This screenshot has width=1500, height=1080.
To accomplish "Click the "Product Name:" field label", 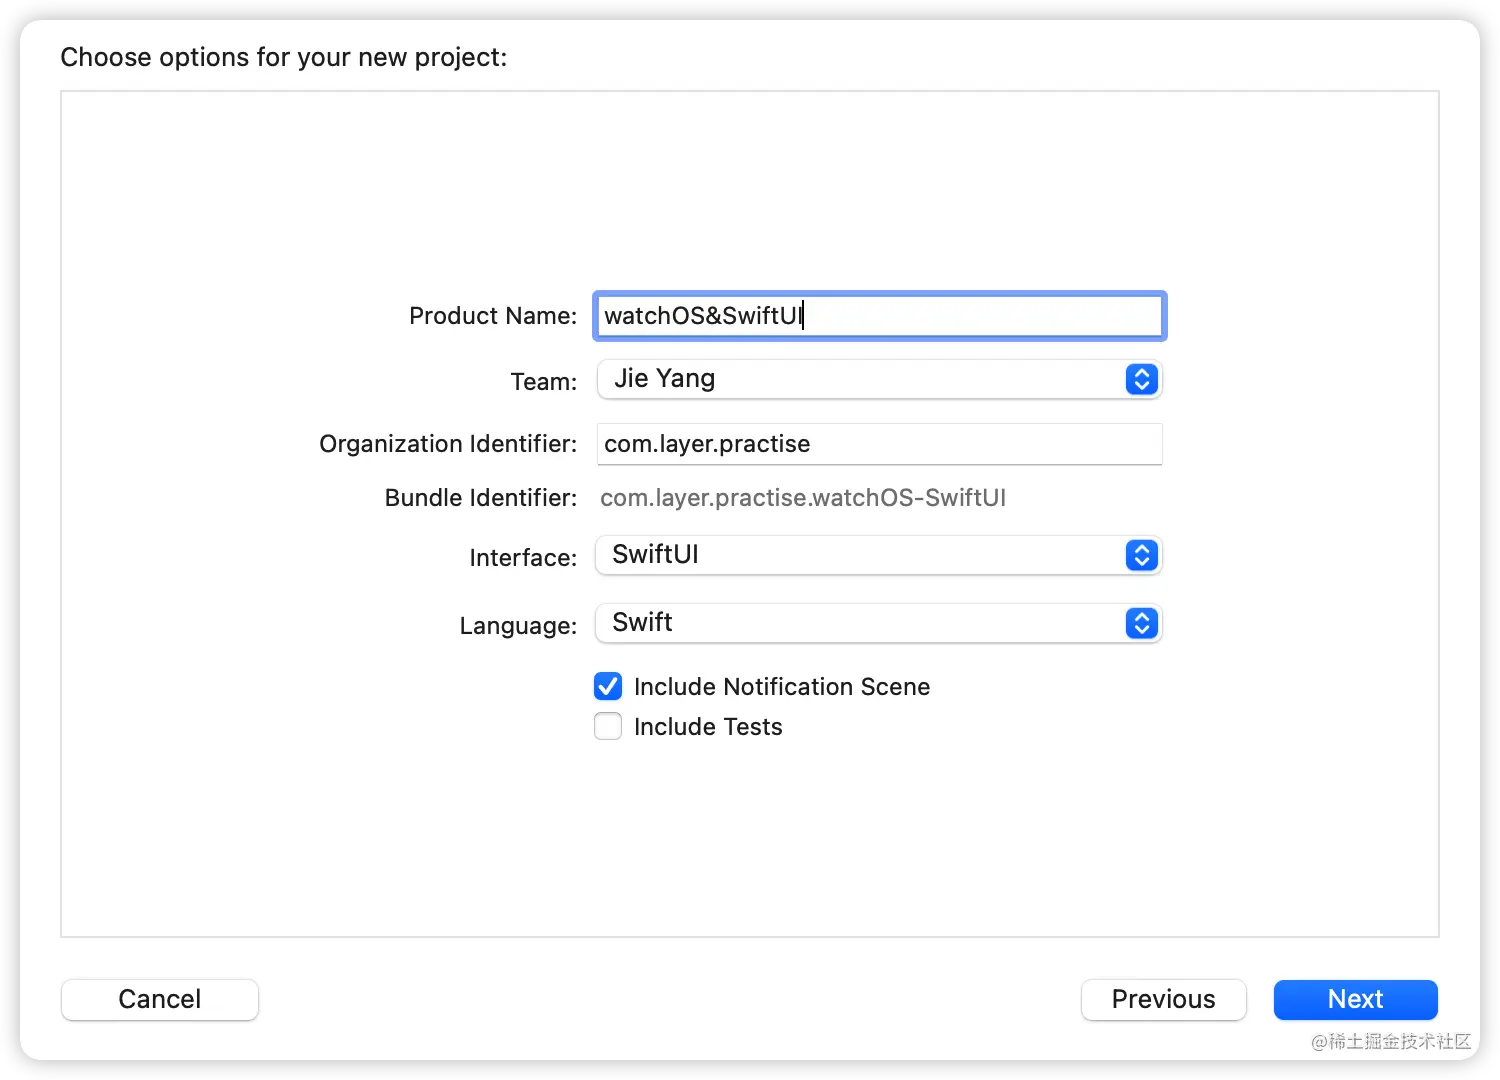I will point(493,316).
